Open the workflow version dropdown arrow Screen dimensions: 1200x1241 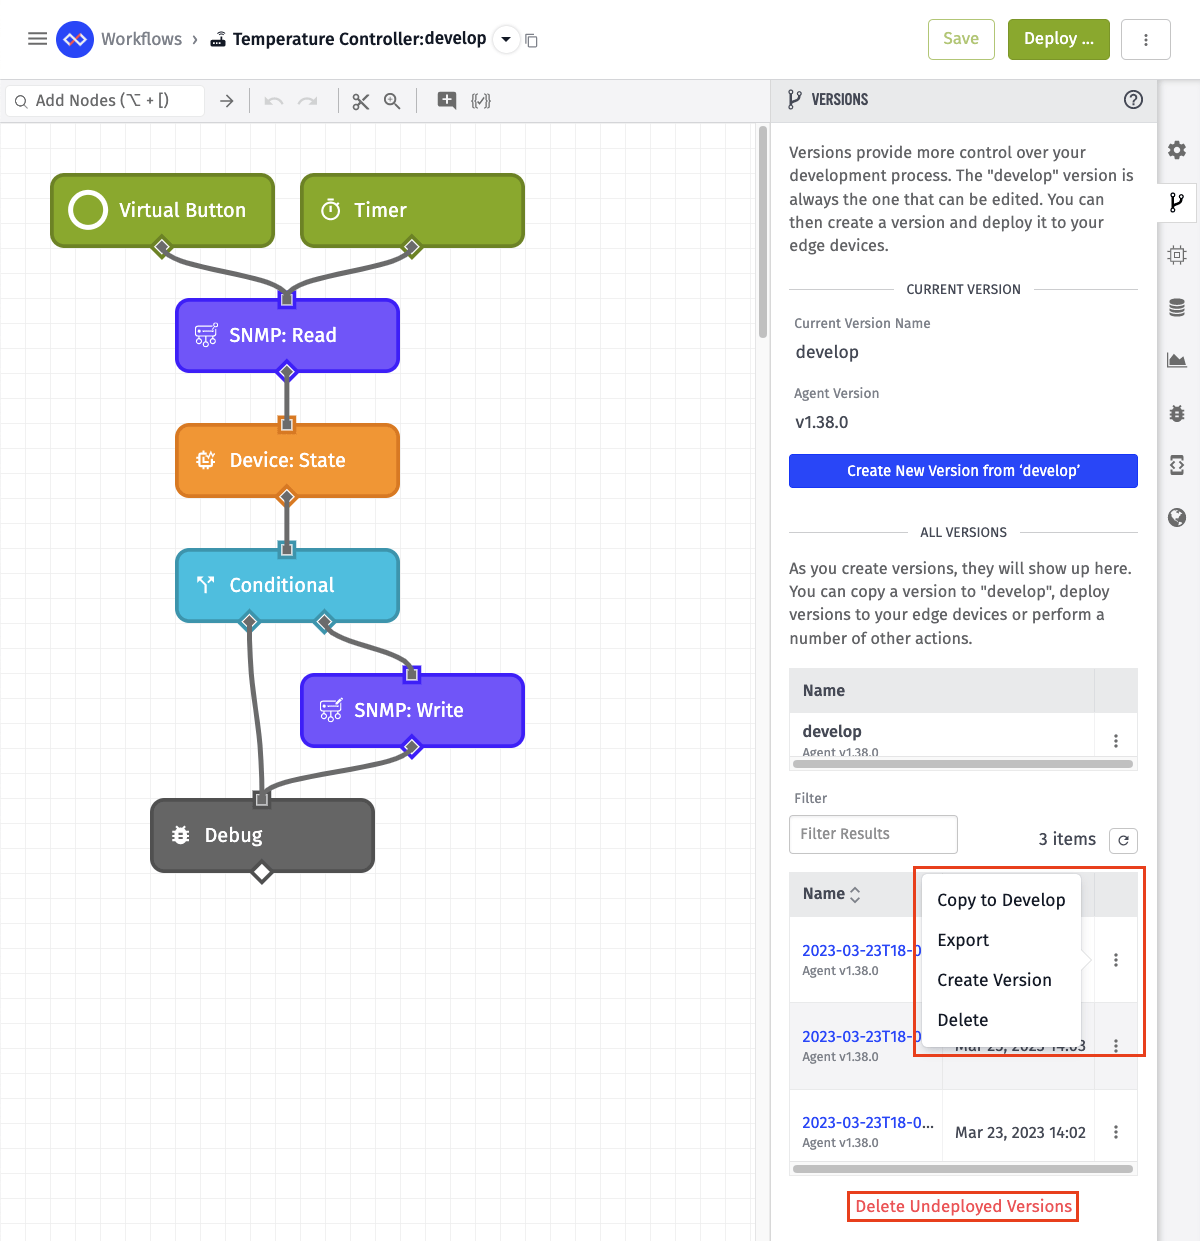[x=506, y=40]
